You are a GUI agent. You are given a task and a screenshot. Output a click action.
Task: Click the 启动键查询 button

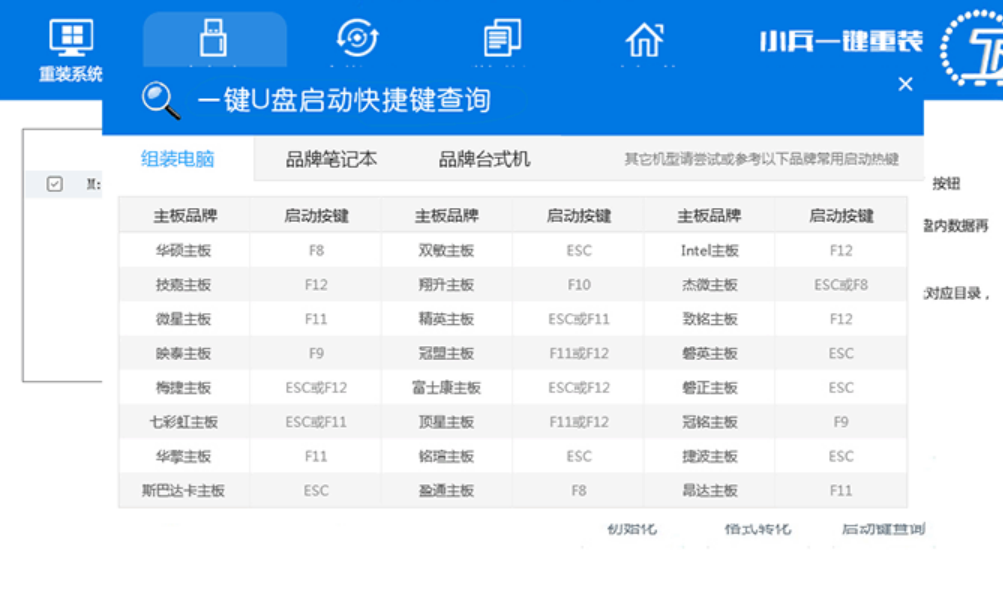click(x=882, y=528)
